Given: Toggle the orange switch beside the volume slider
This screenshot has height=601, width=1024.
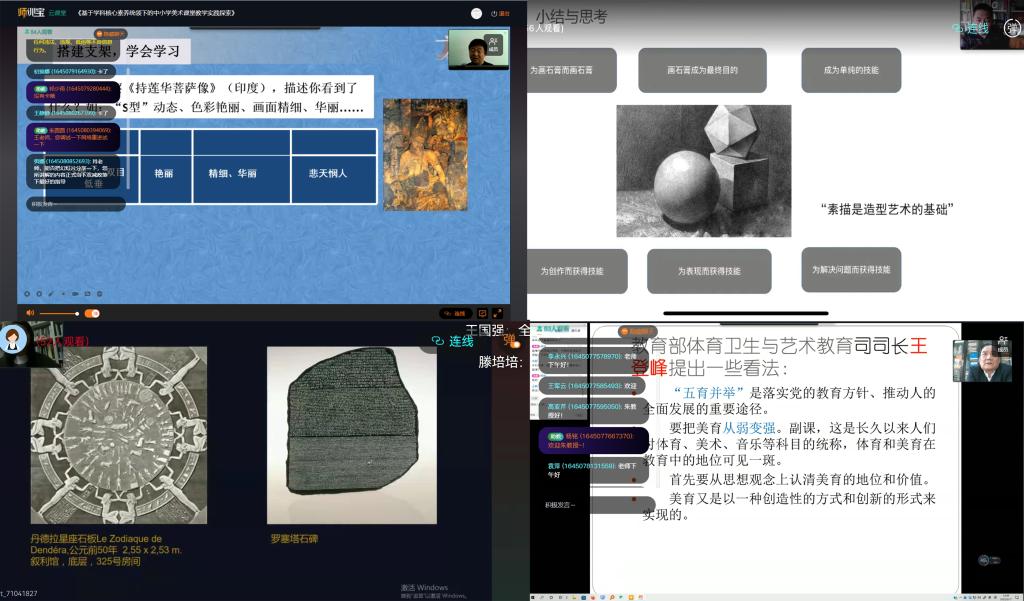Looking at the screenshot, I should coord(92,314).
